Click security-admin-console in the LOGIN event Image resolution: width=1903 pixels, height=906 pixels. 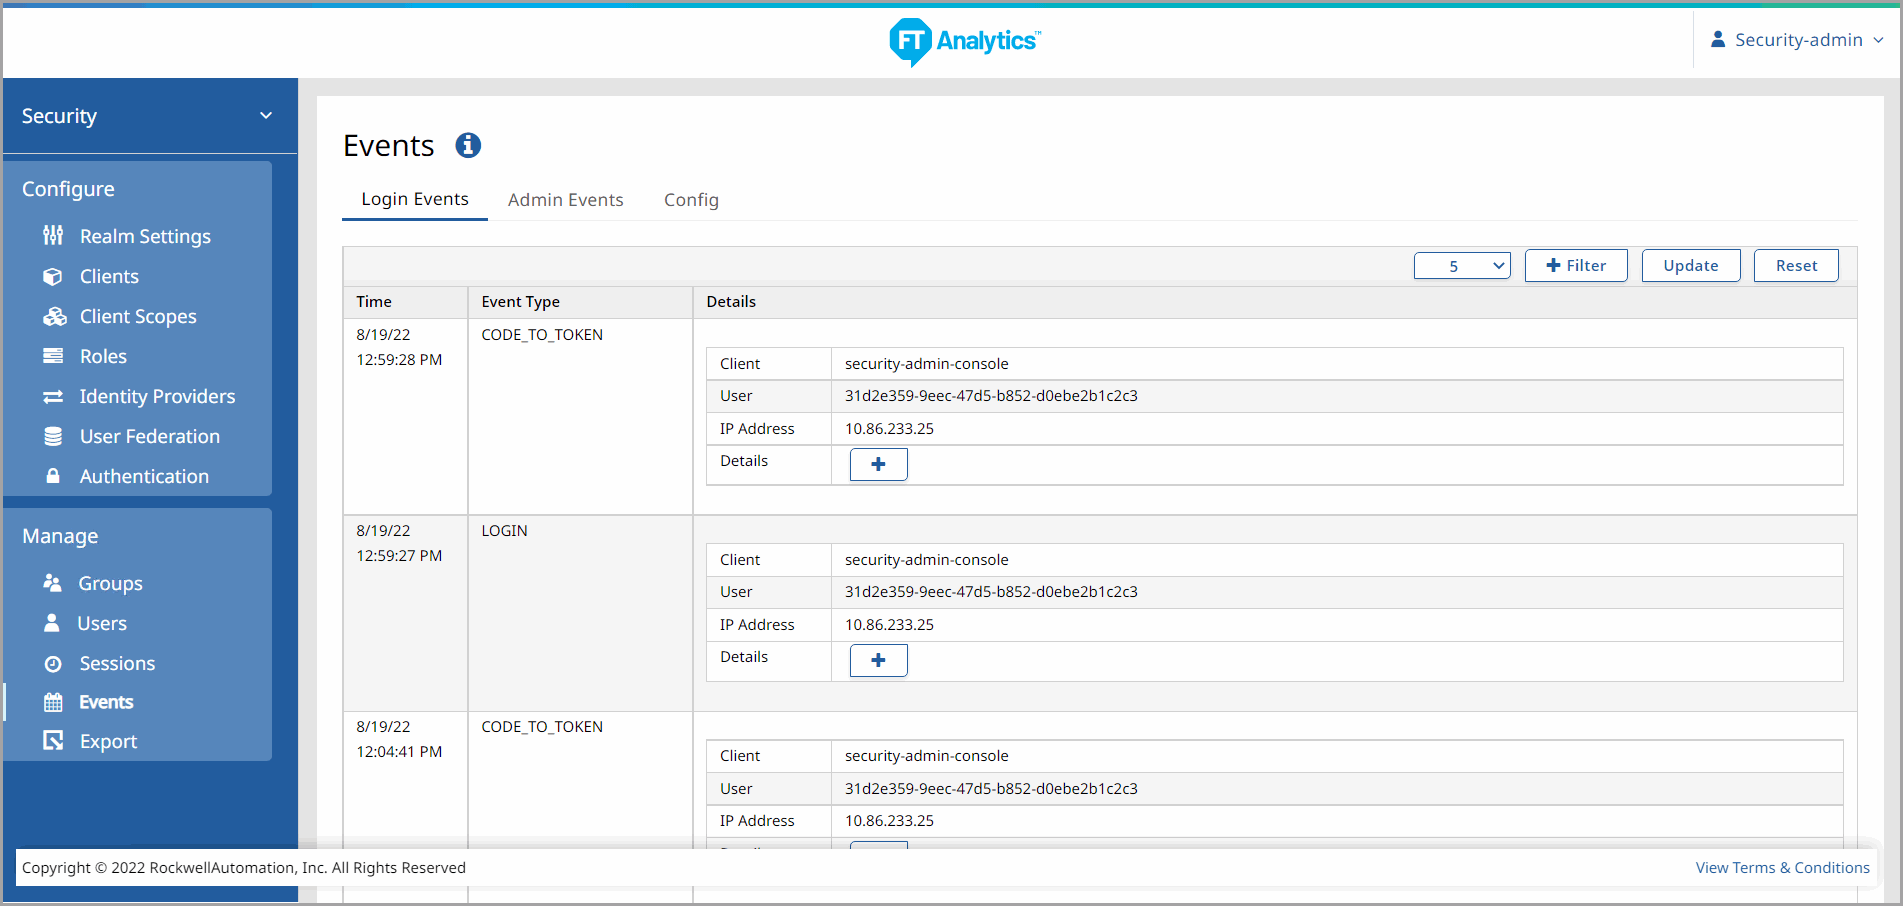click(926, 559)
